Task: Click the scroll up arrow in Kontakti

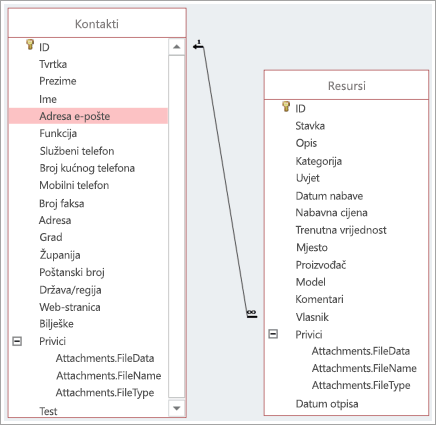Action: tap(177, 47)
